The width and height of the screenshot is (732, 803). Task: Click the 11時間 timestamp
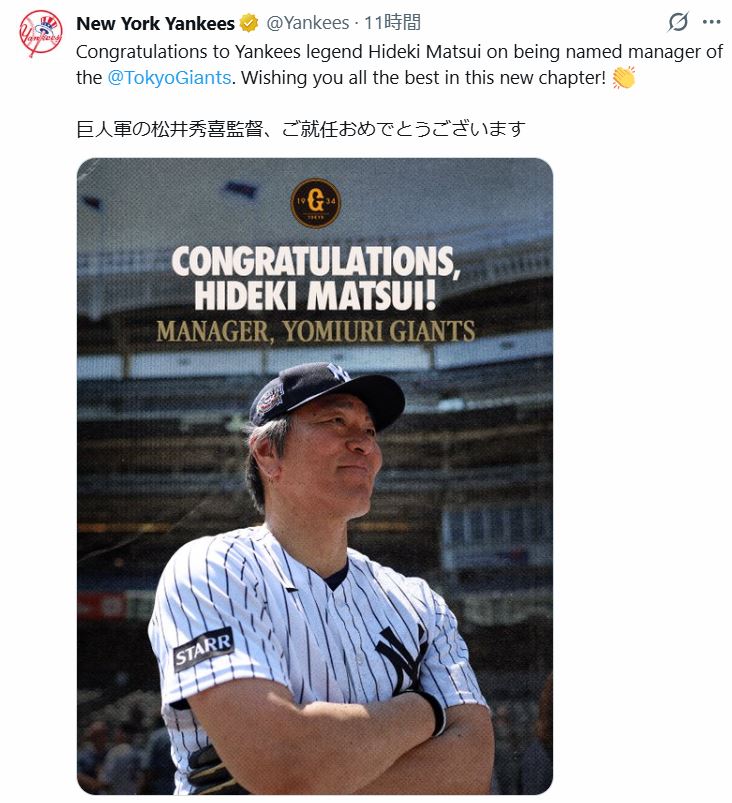tap(392, 23)
